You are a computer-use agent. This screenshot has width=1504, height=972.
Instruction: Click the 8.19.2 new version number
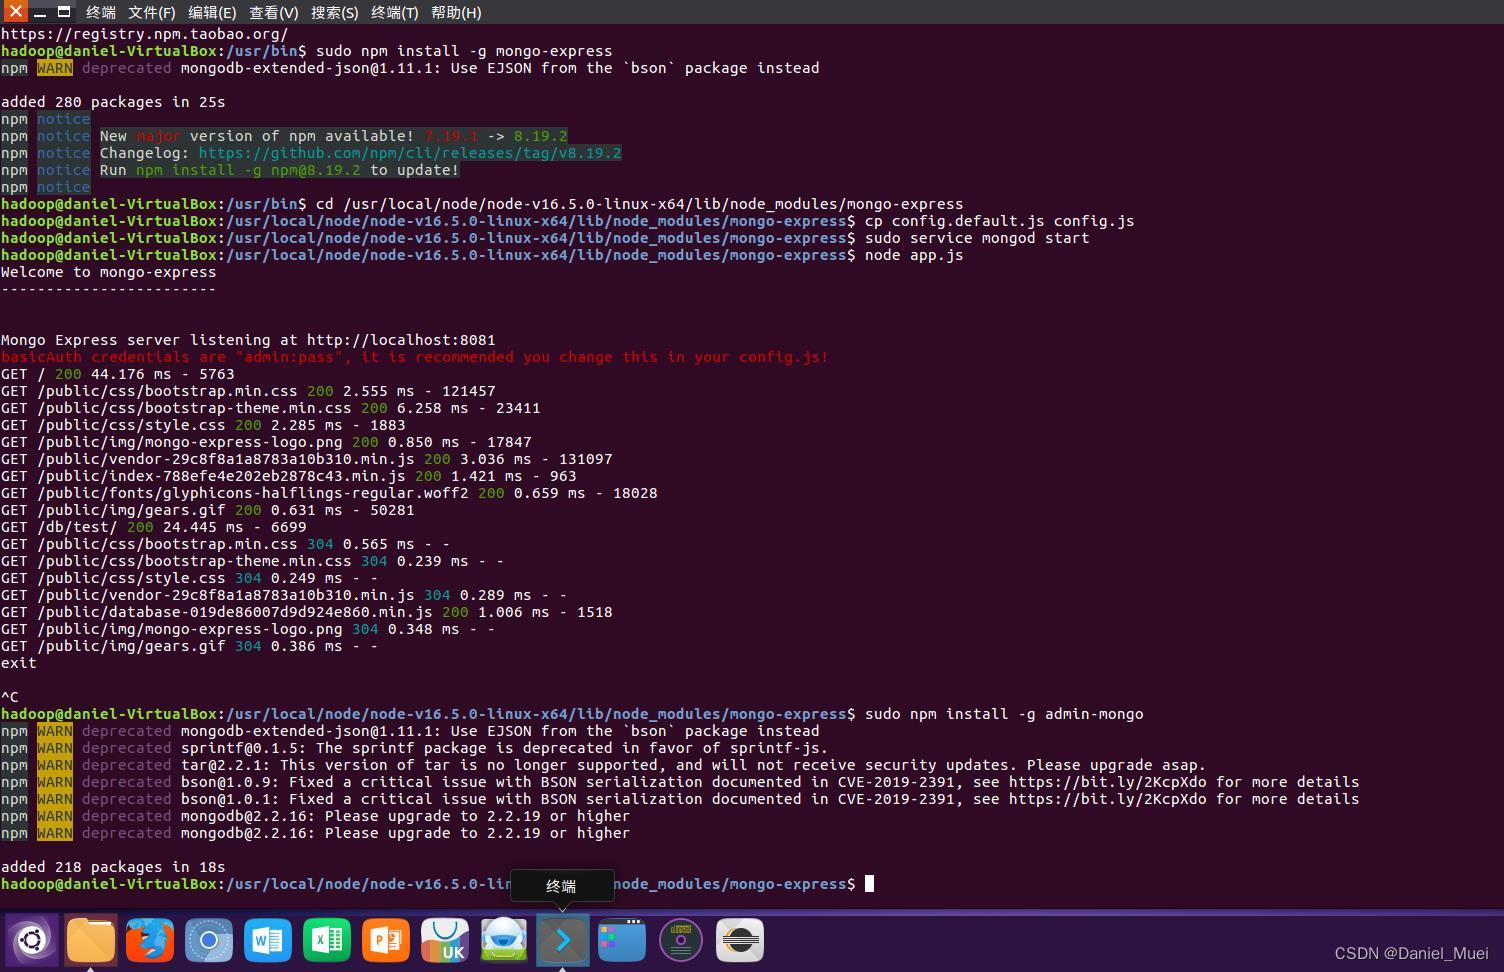pos(540,136)
